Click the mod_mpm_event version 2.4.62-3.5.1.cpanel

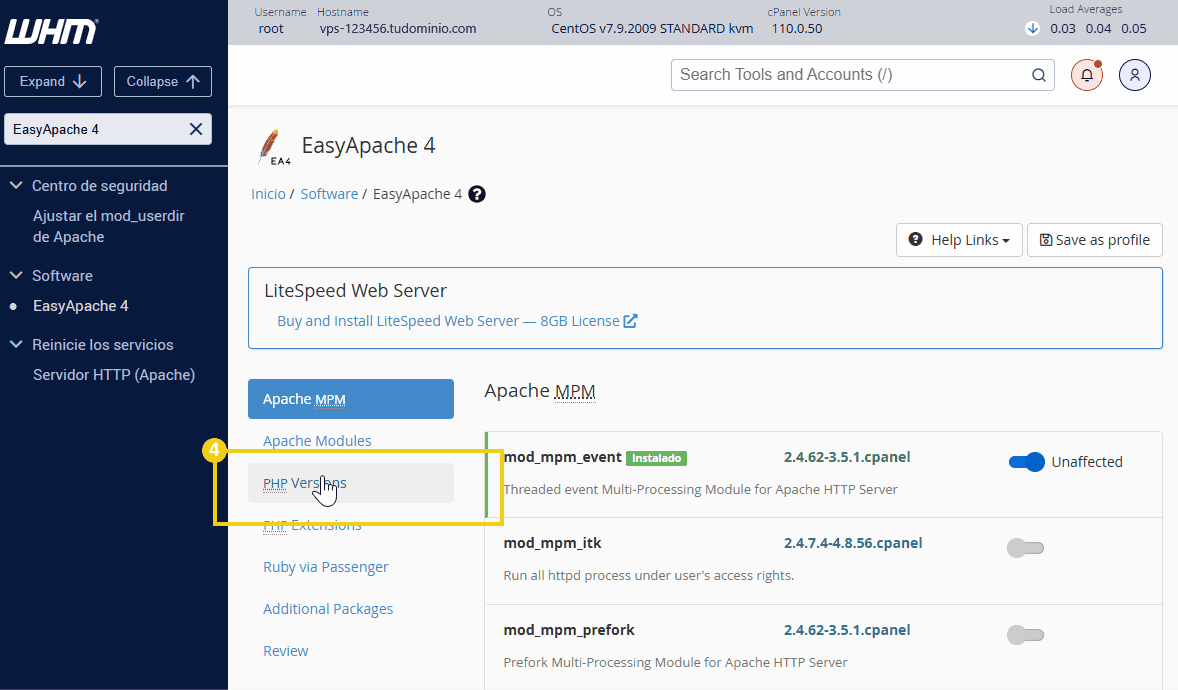847,457
